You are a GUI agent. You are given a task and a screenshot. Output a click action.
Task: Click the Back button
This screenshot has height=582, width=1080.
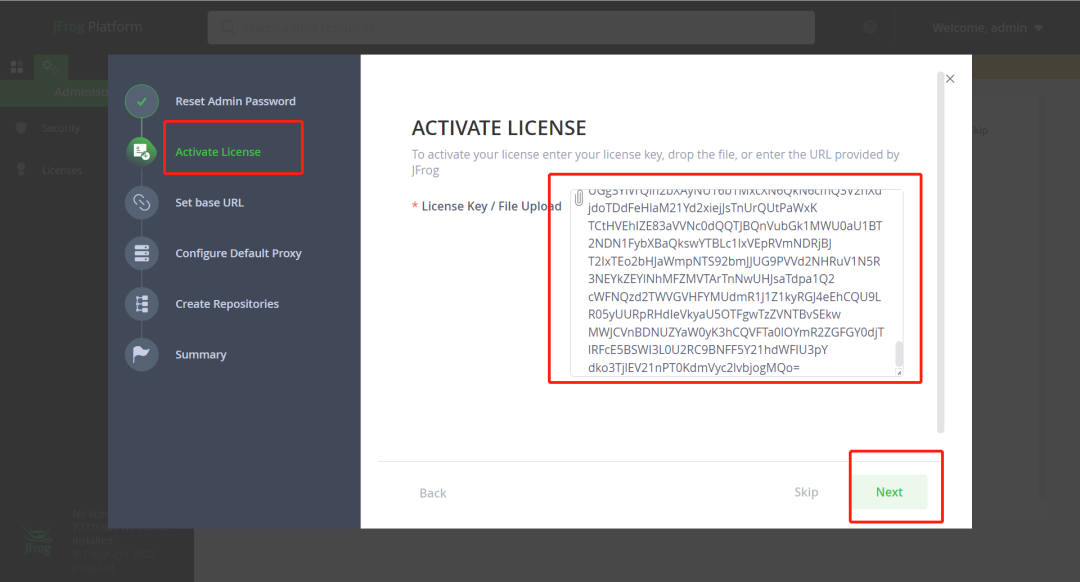coord(432,492)
